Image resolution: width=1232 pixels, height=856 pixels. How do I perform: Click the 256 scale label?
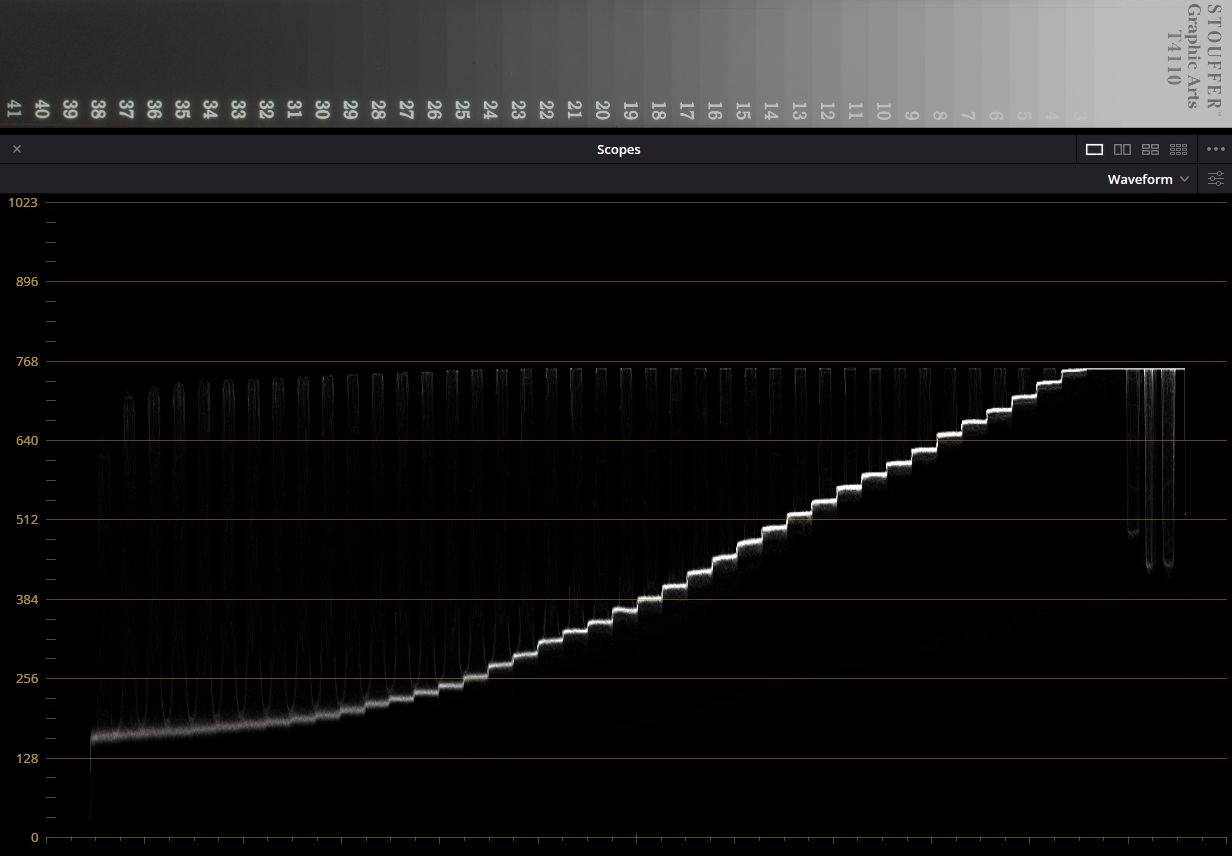[x=25, y=678]
